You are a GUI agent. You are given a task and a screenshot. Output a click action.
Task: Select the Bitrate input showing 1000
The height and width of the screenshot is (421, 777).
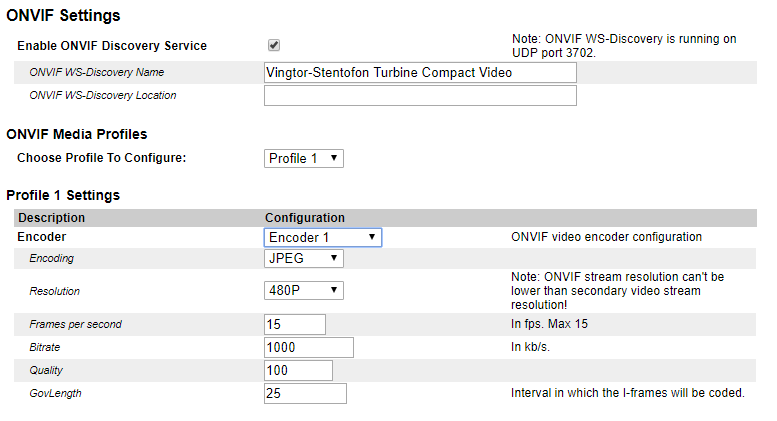click(x=309, y=347)
